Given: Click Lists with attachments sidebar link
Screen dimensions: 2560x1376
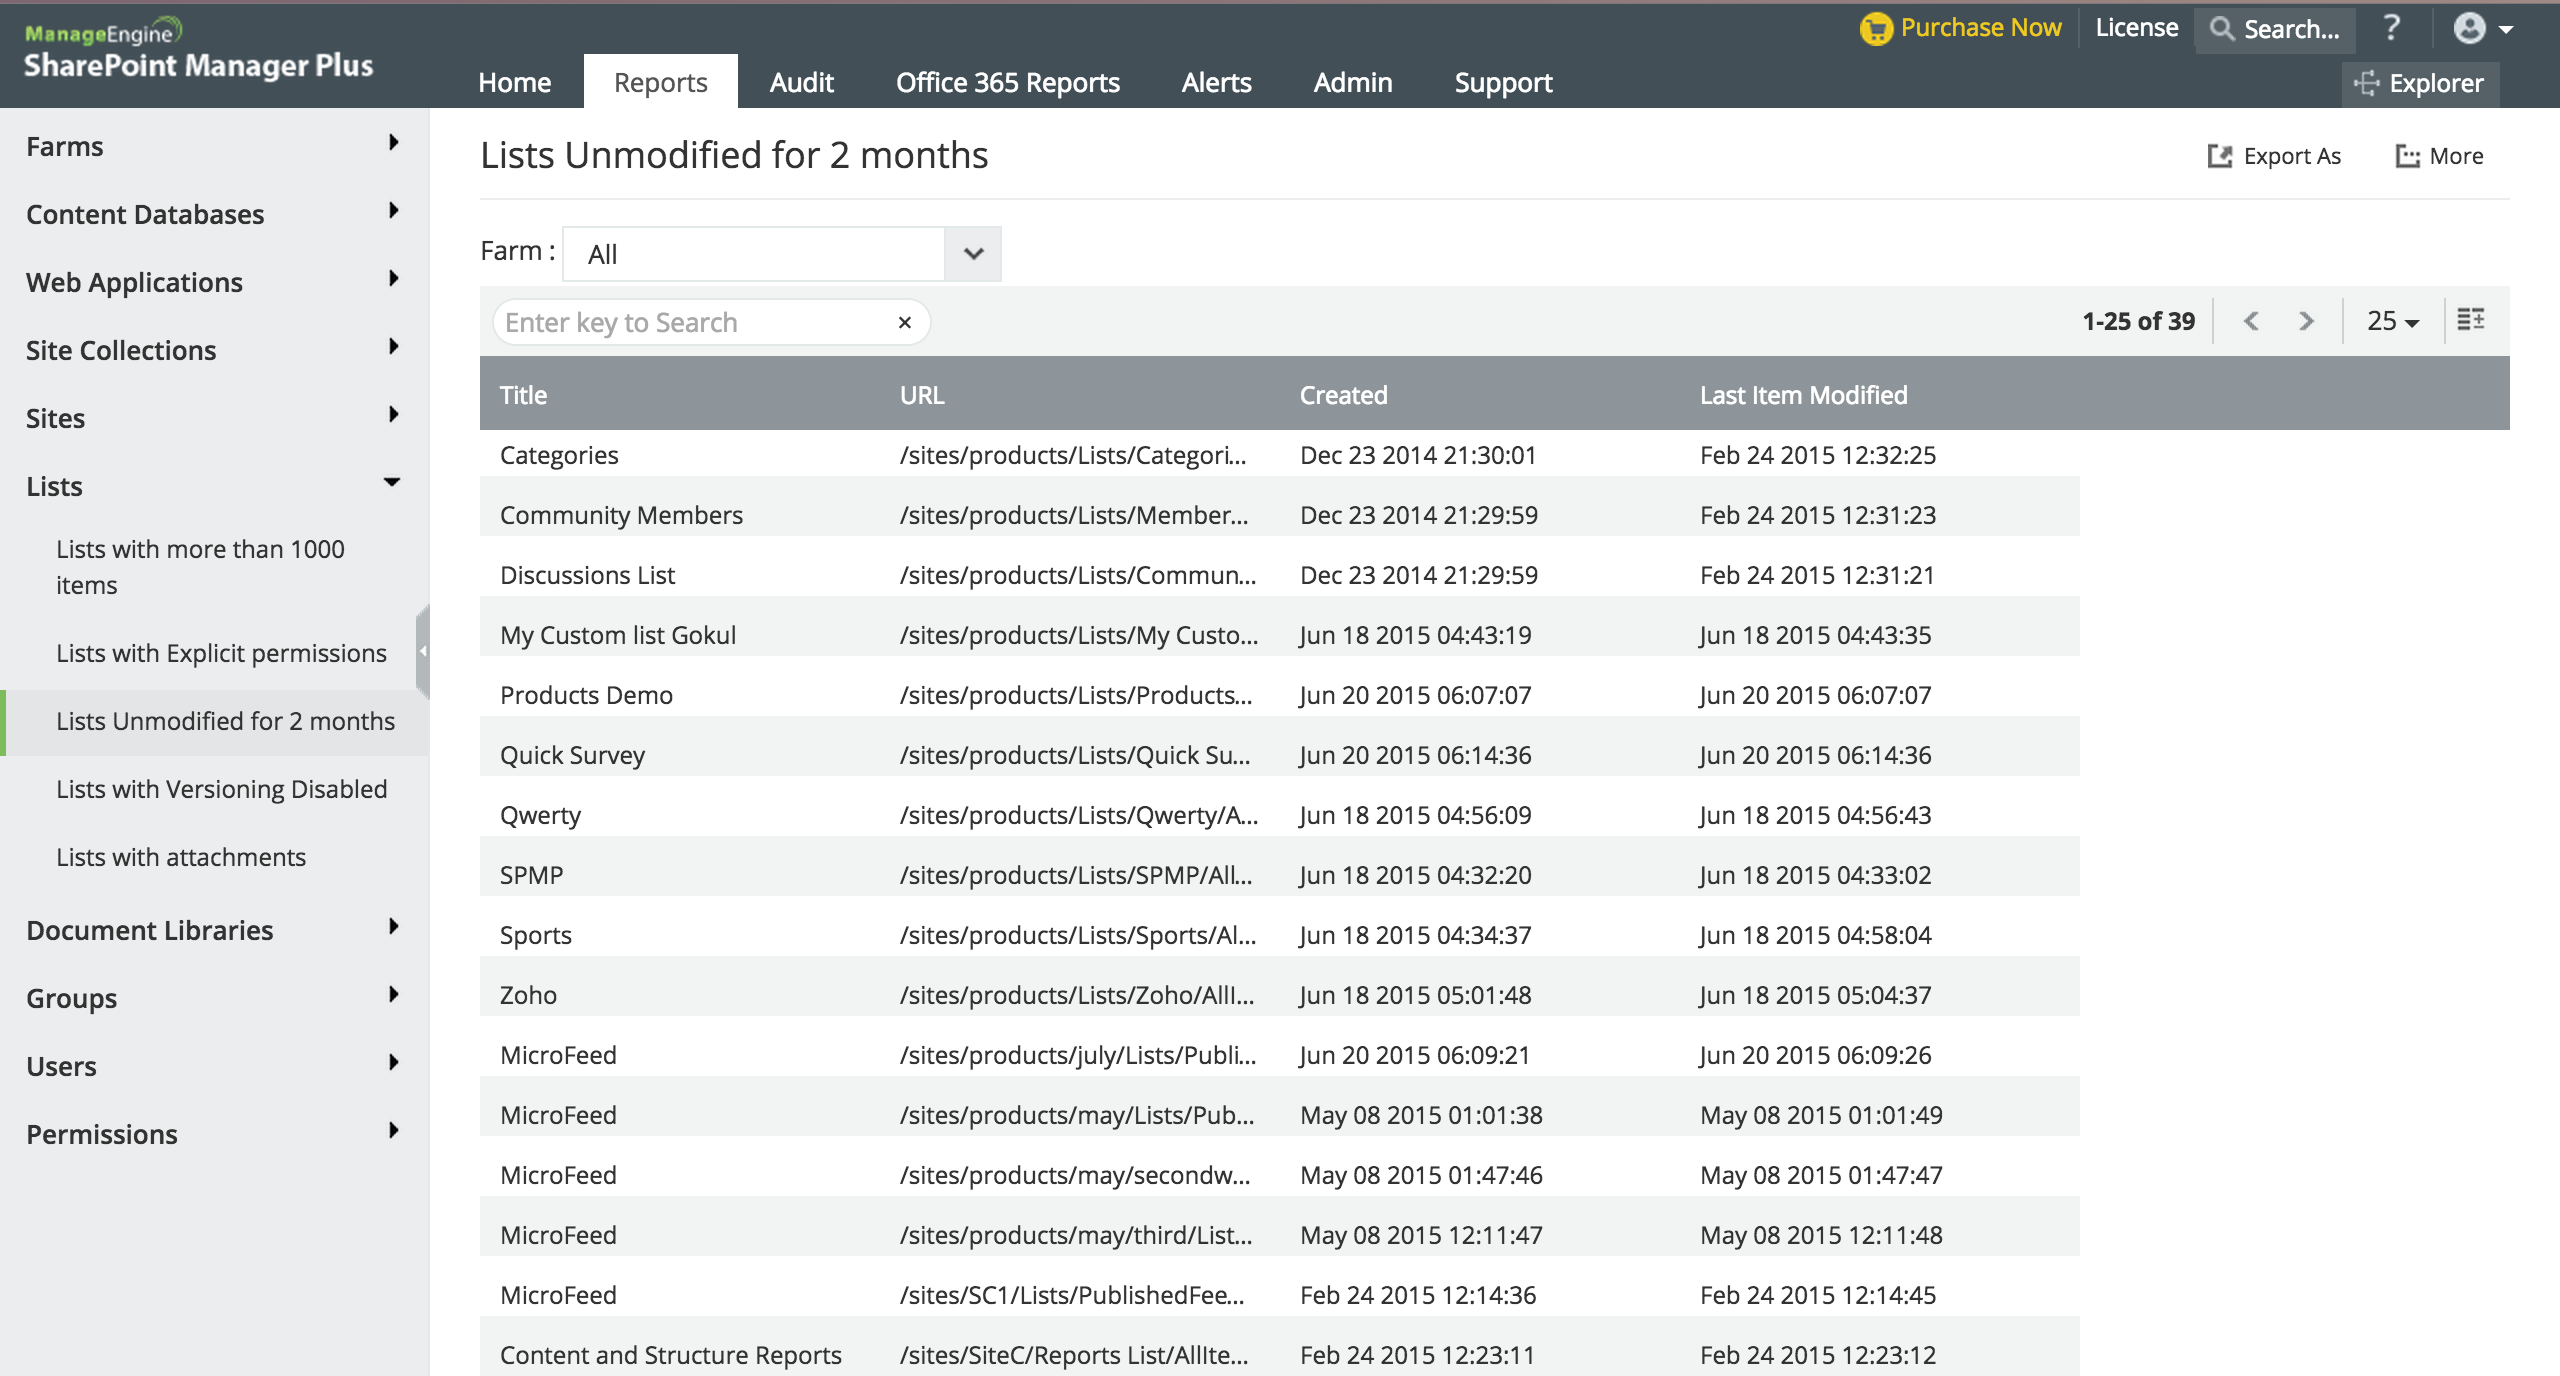Looking at the screenshot, I should coord(181,856).
